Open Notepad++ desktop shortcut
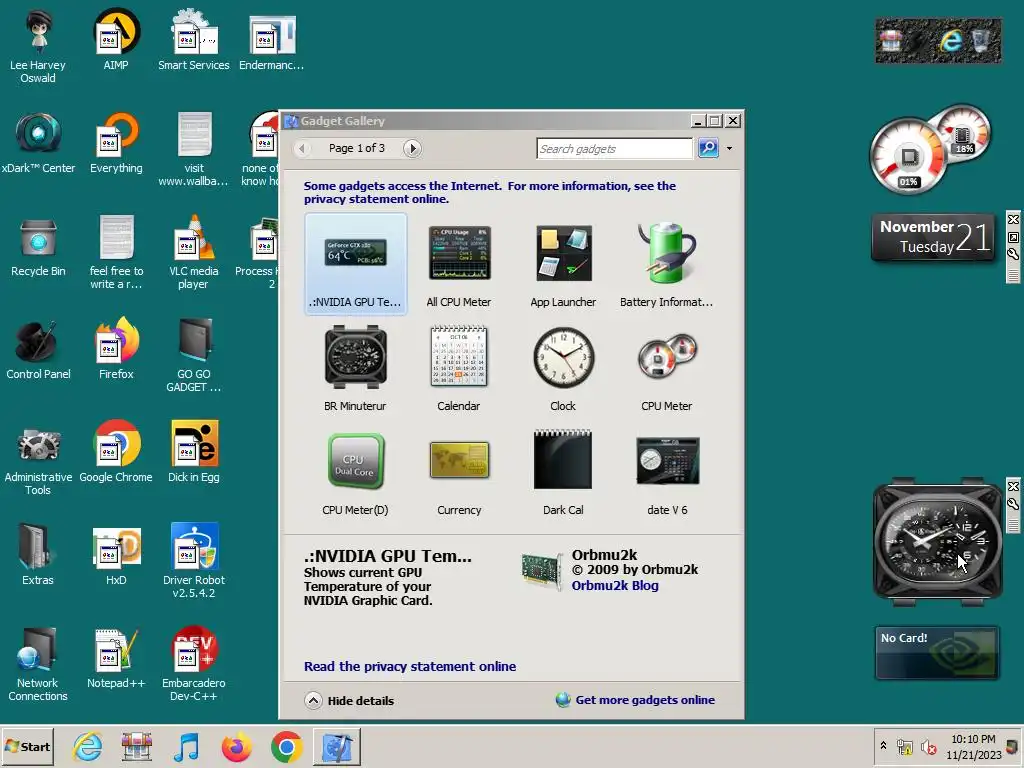1024x768 pixels. click(x=116, y=659)
